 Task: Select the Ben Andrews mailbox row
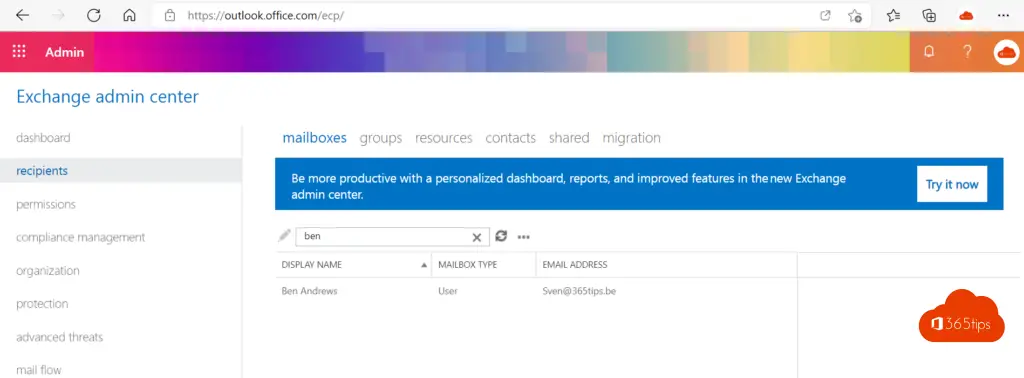[x=536, y=291]
